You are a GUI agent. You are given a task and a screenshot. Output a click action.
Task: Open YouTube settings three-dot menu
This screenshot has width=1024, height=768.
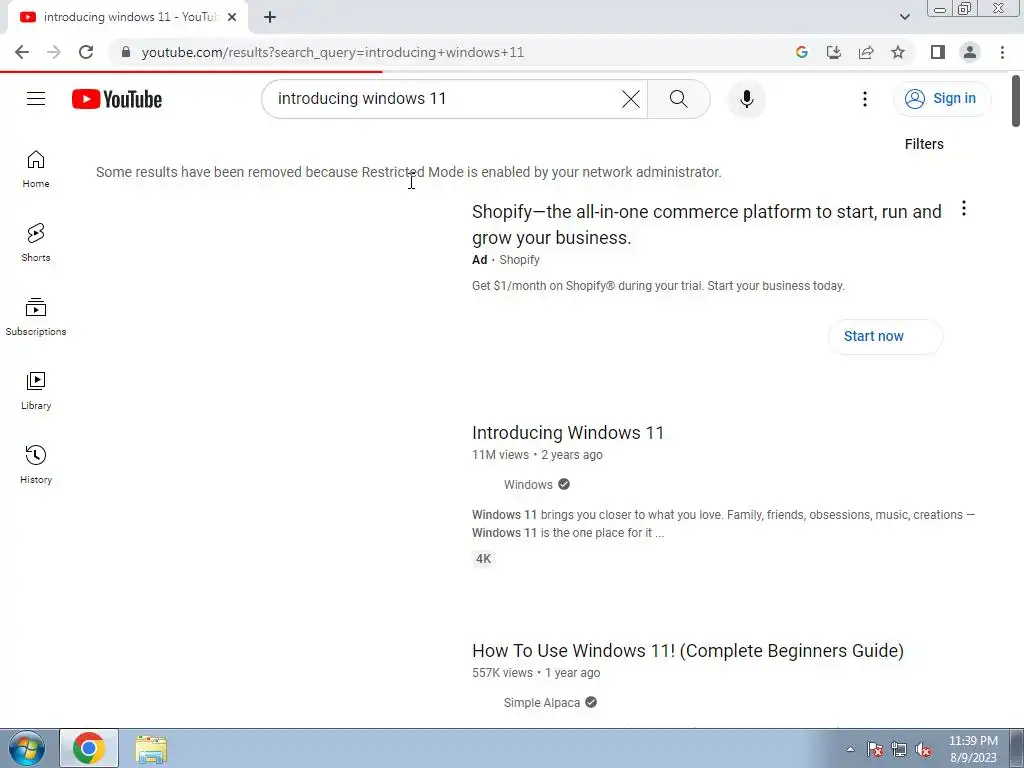point(865,99)
